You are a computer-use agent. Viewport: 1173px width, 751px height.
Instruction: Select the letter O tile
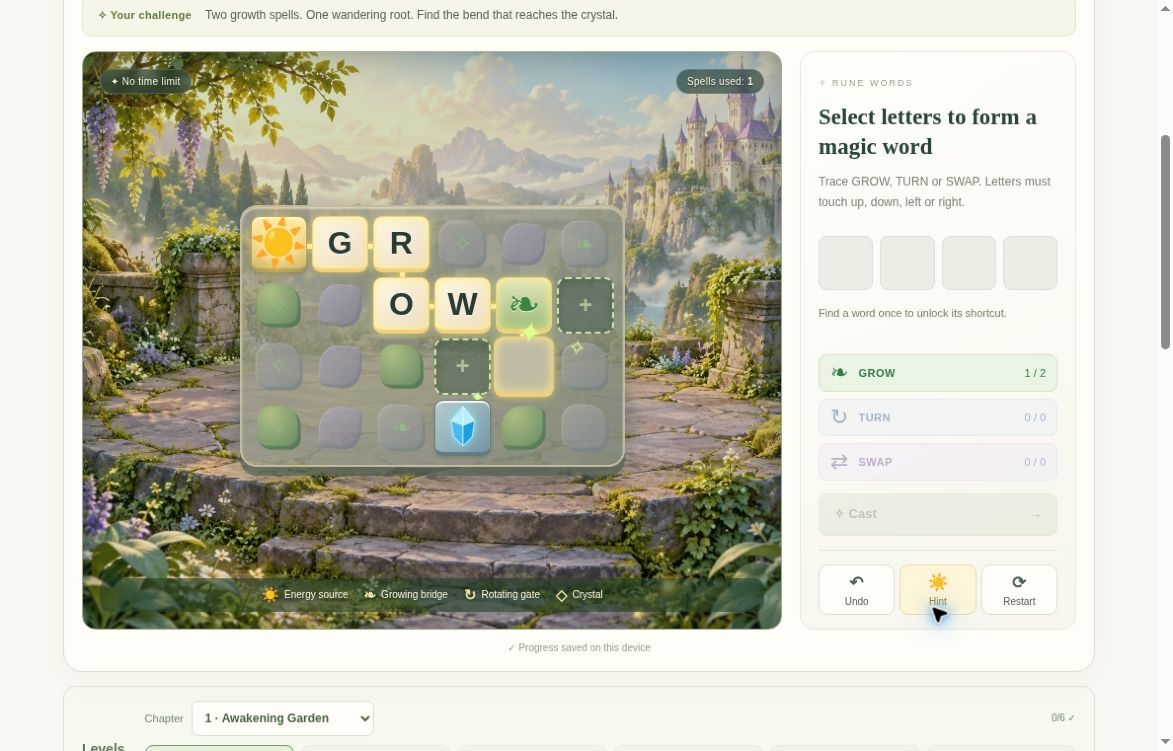pyautogui.click(x=401, y=305)
